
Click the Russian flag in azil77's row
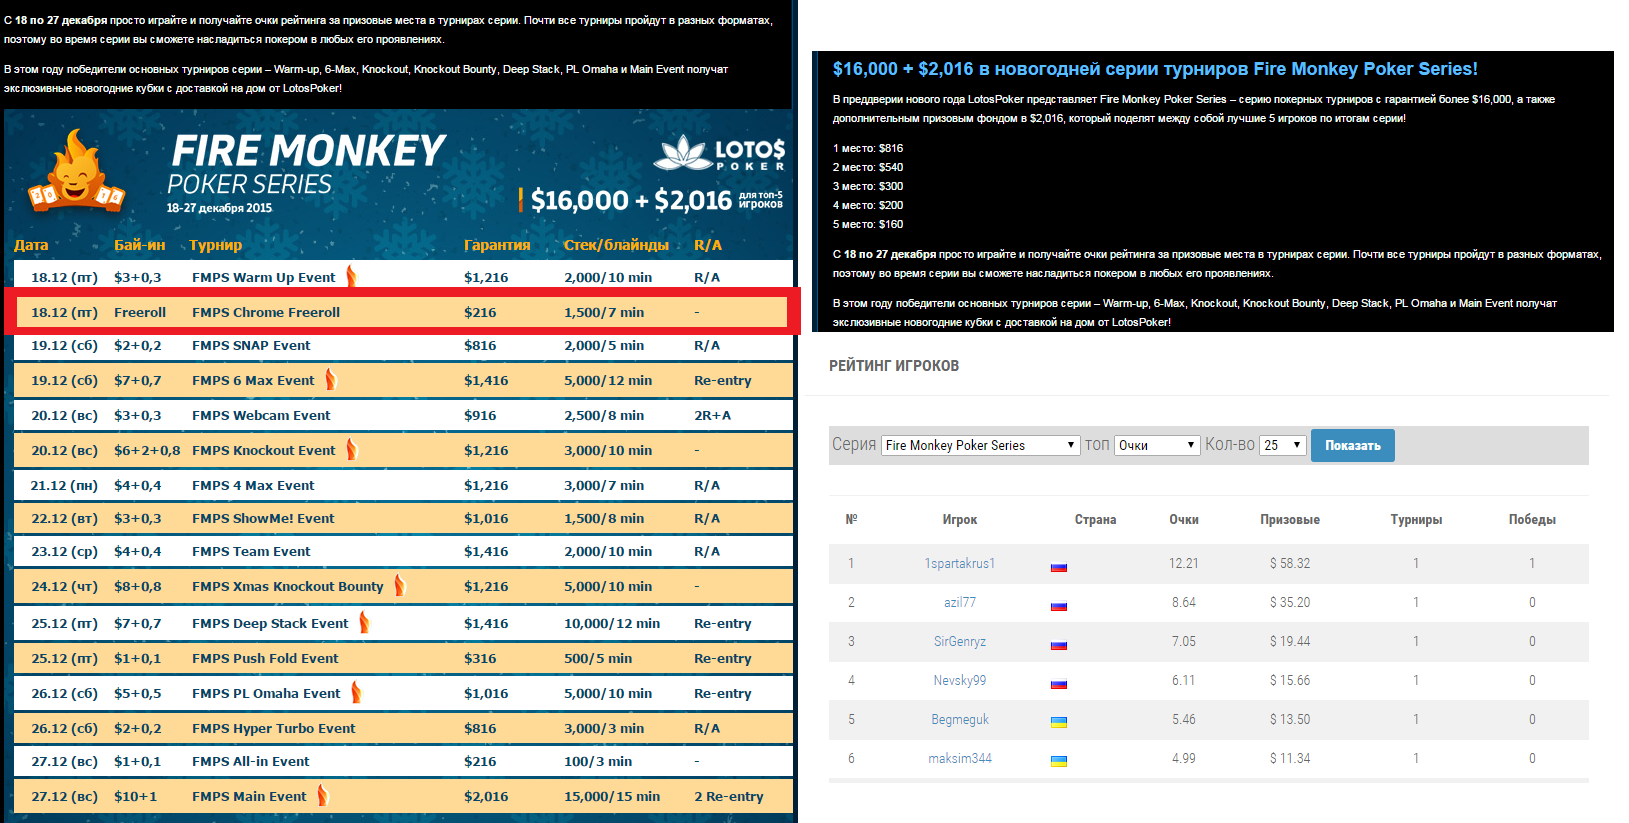click(x=1059, y=605)
